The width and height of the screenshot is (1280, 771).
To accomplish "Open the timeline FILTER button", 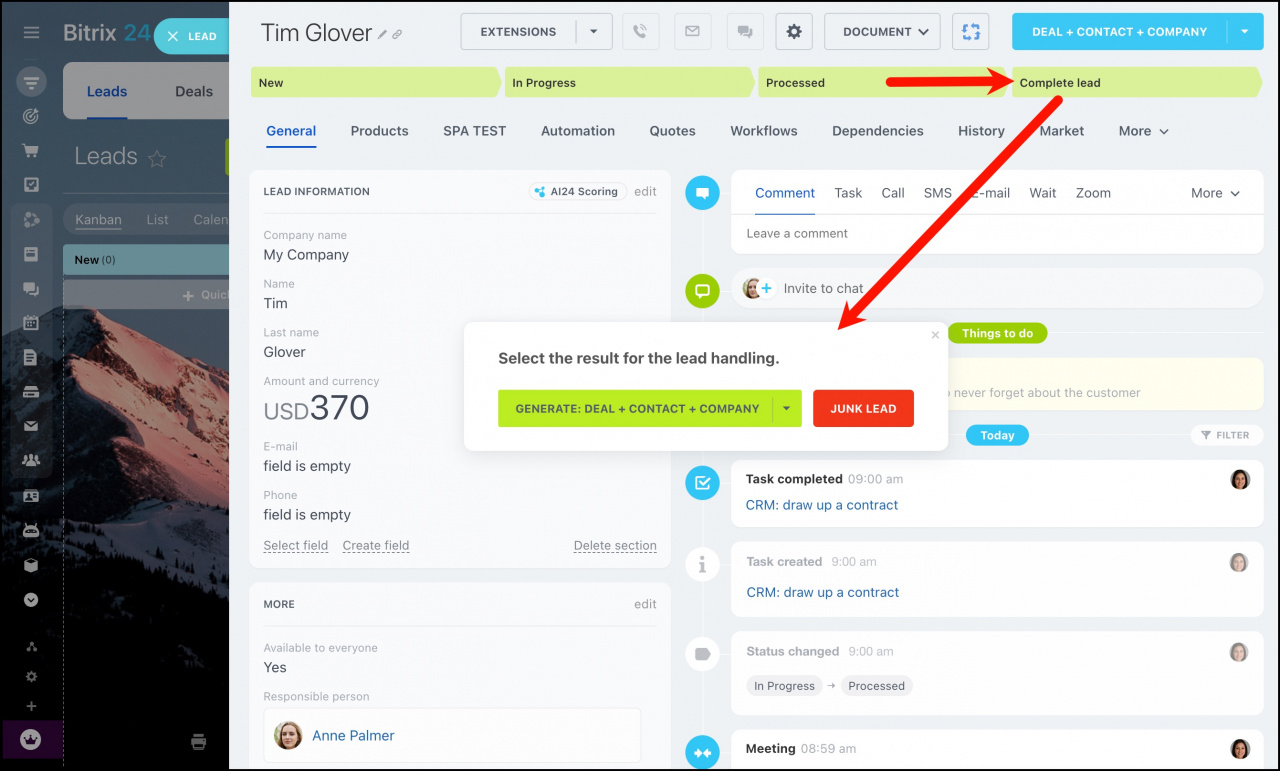I will tap(1226, 435).
